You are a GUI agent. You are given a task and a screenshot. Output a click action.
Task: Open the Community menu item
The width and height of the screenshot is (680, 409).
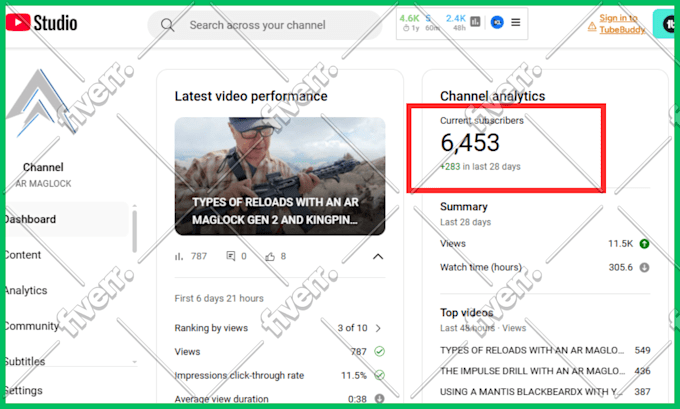point(33,326)
